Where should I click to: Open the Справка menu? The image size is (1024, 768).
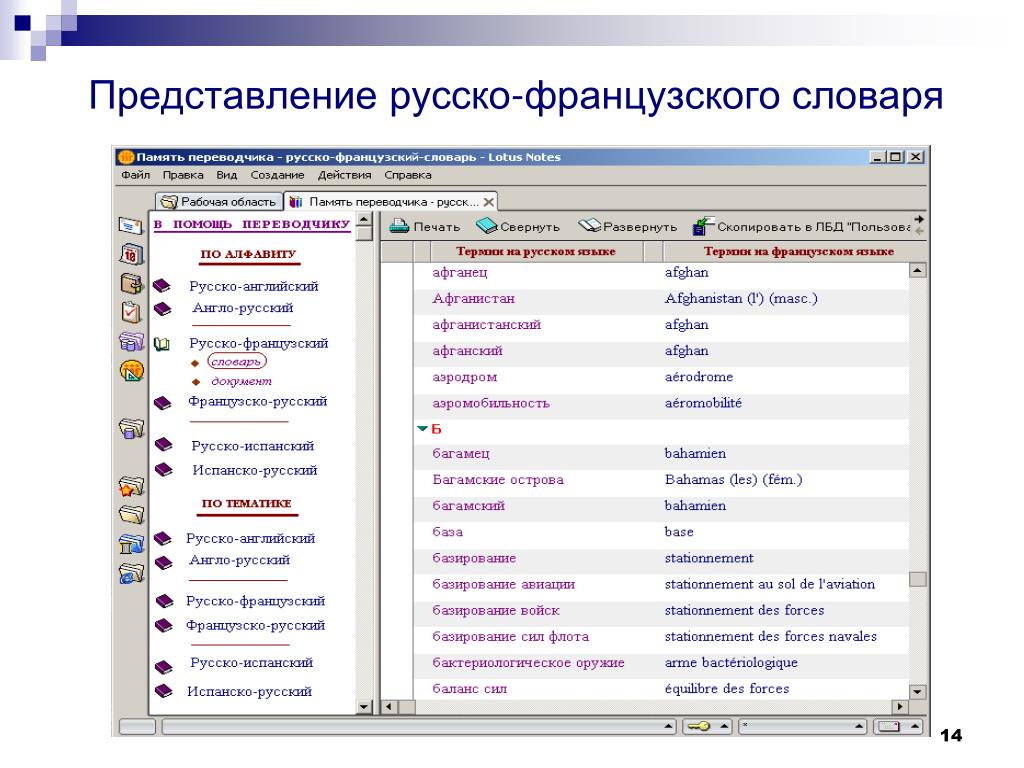[408, 175]
